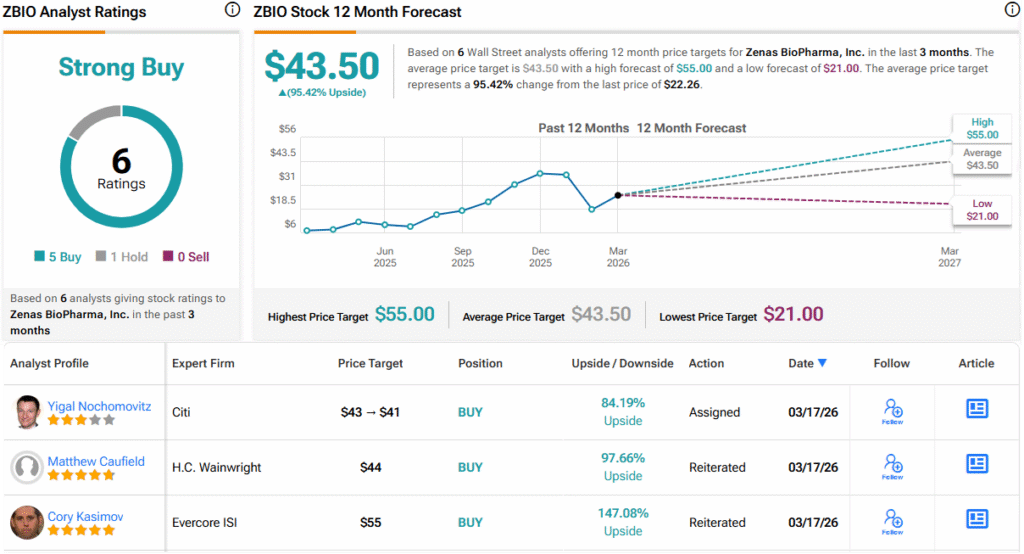The width and height of the screenshot is (1024, 554).
Task: Click the 1 Hold legend swatch
Action: pos(100,257)
